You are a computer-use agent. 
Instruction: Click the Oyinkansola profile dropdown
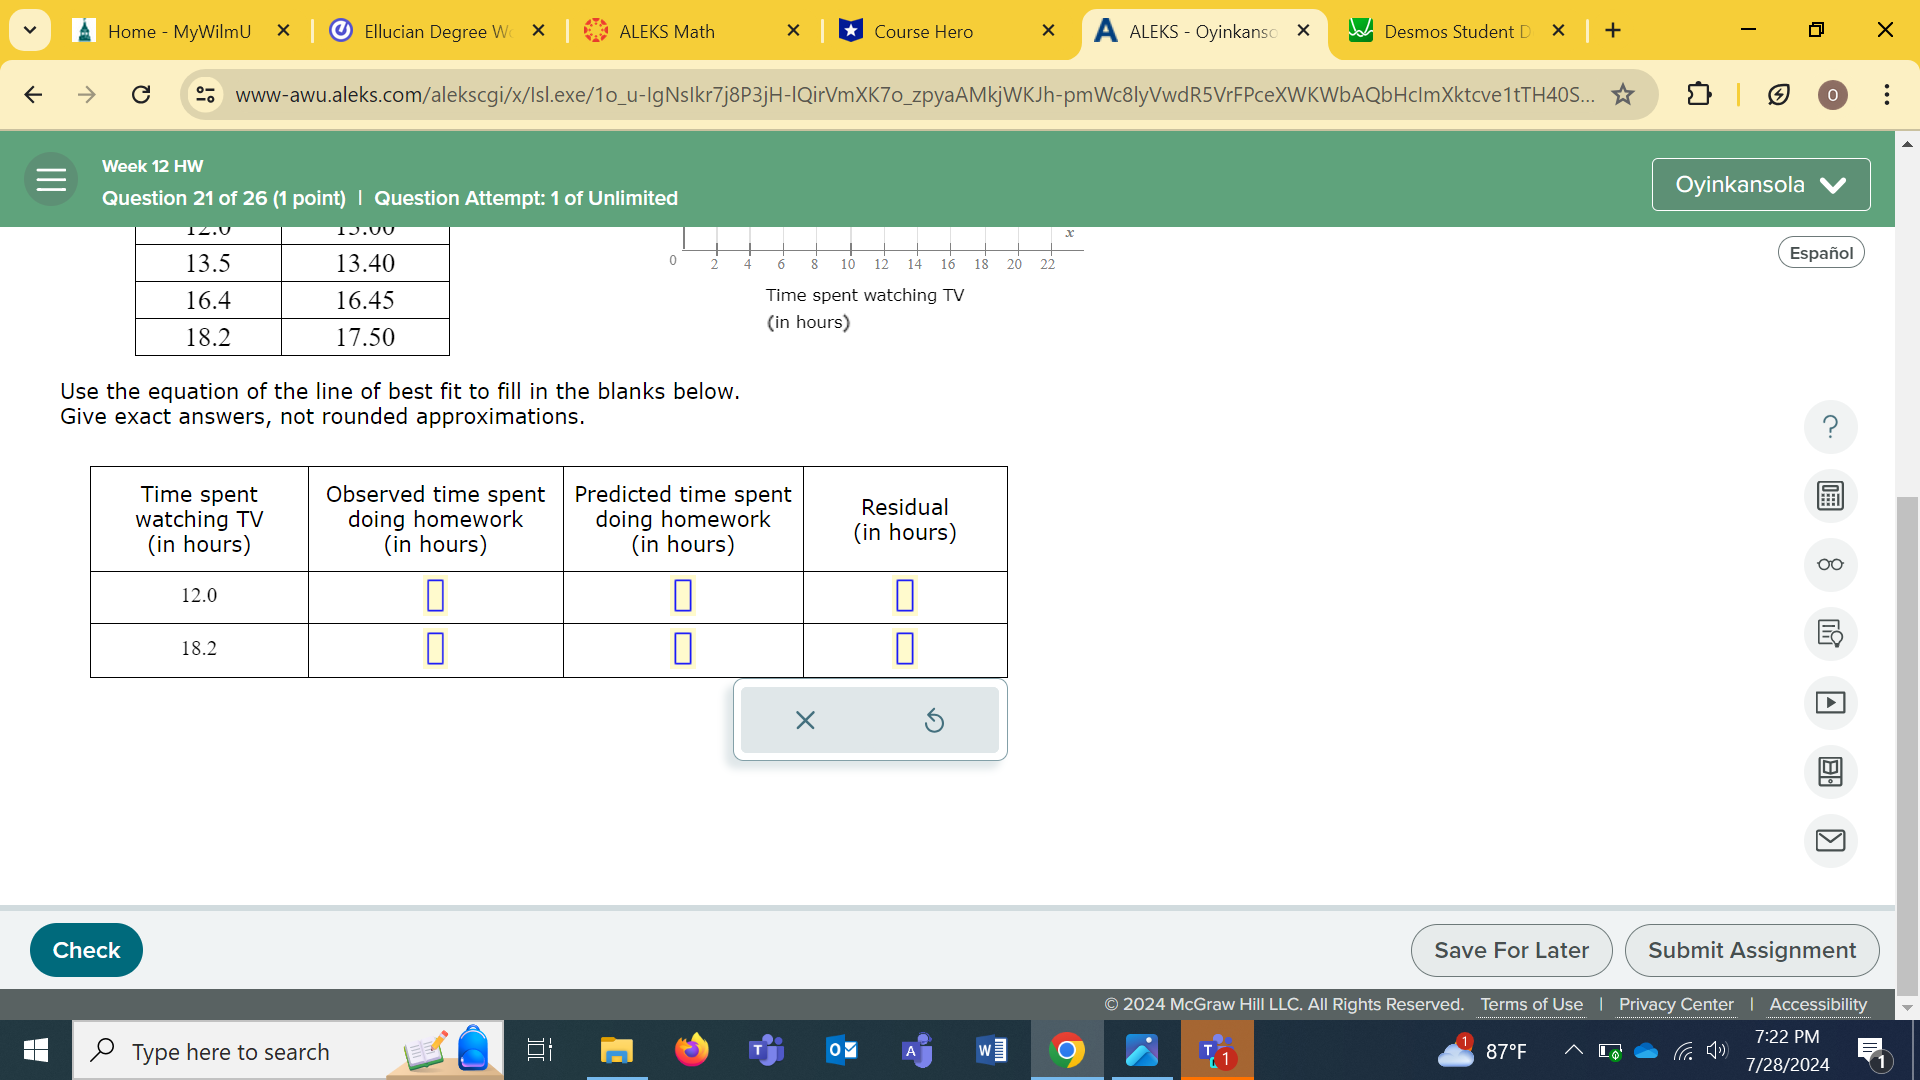tap(1759, 183)
